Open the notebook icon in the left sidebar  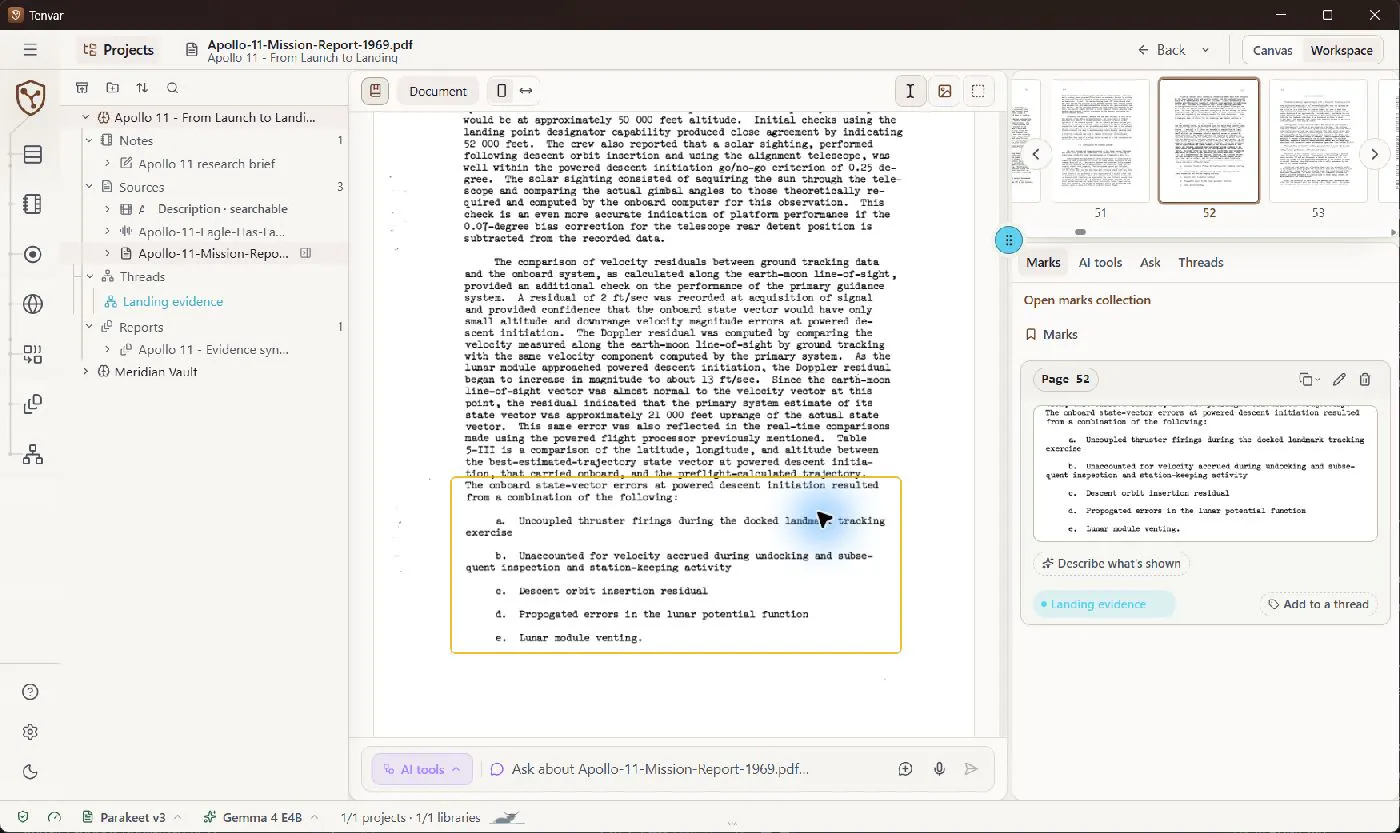32,204
